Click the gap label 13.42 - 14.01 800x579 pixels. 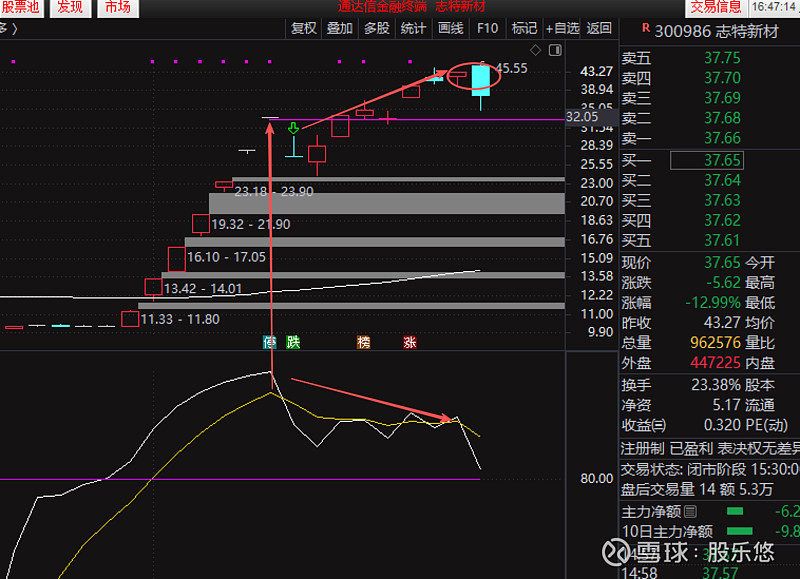[203, 289]
